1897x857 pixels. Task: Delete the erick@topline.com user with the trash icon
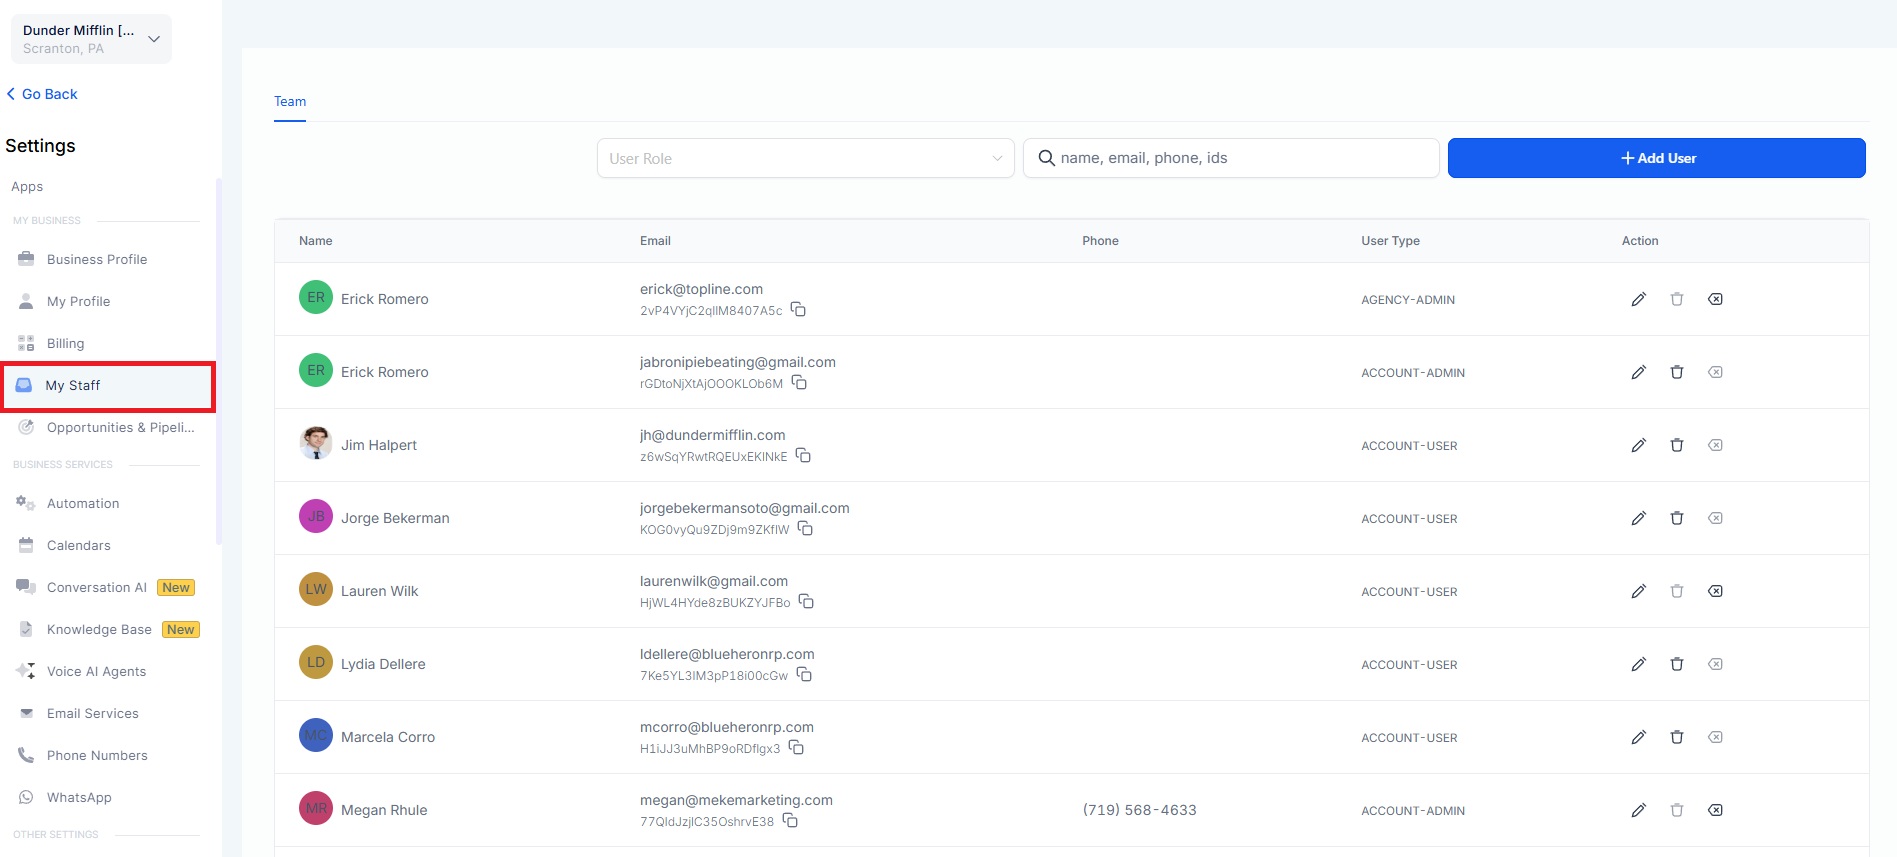point(1677,299)
